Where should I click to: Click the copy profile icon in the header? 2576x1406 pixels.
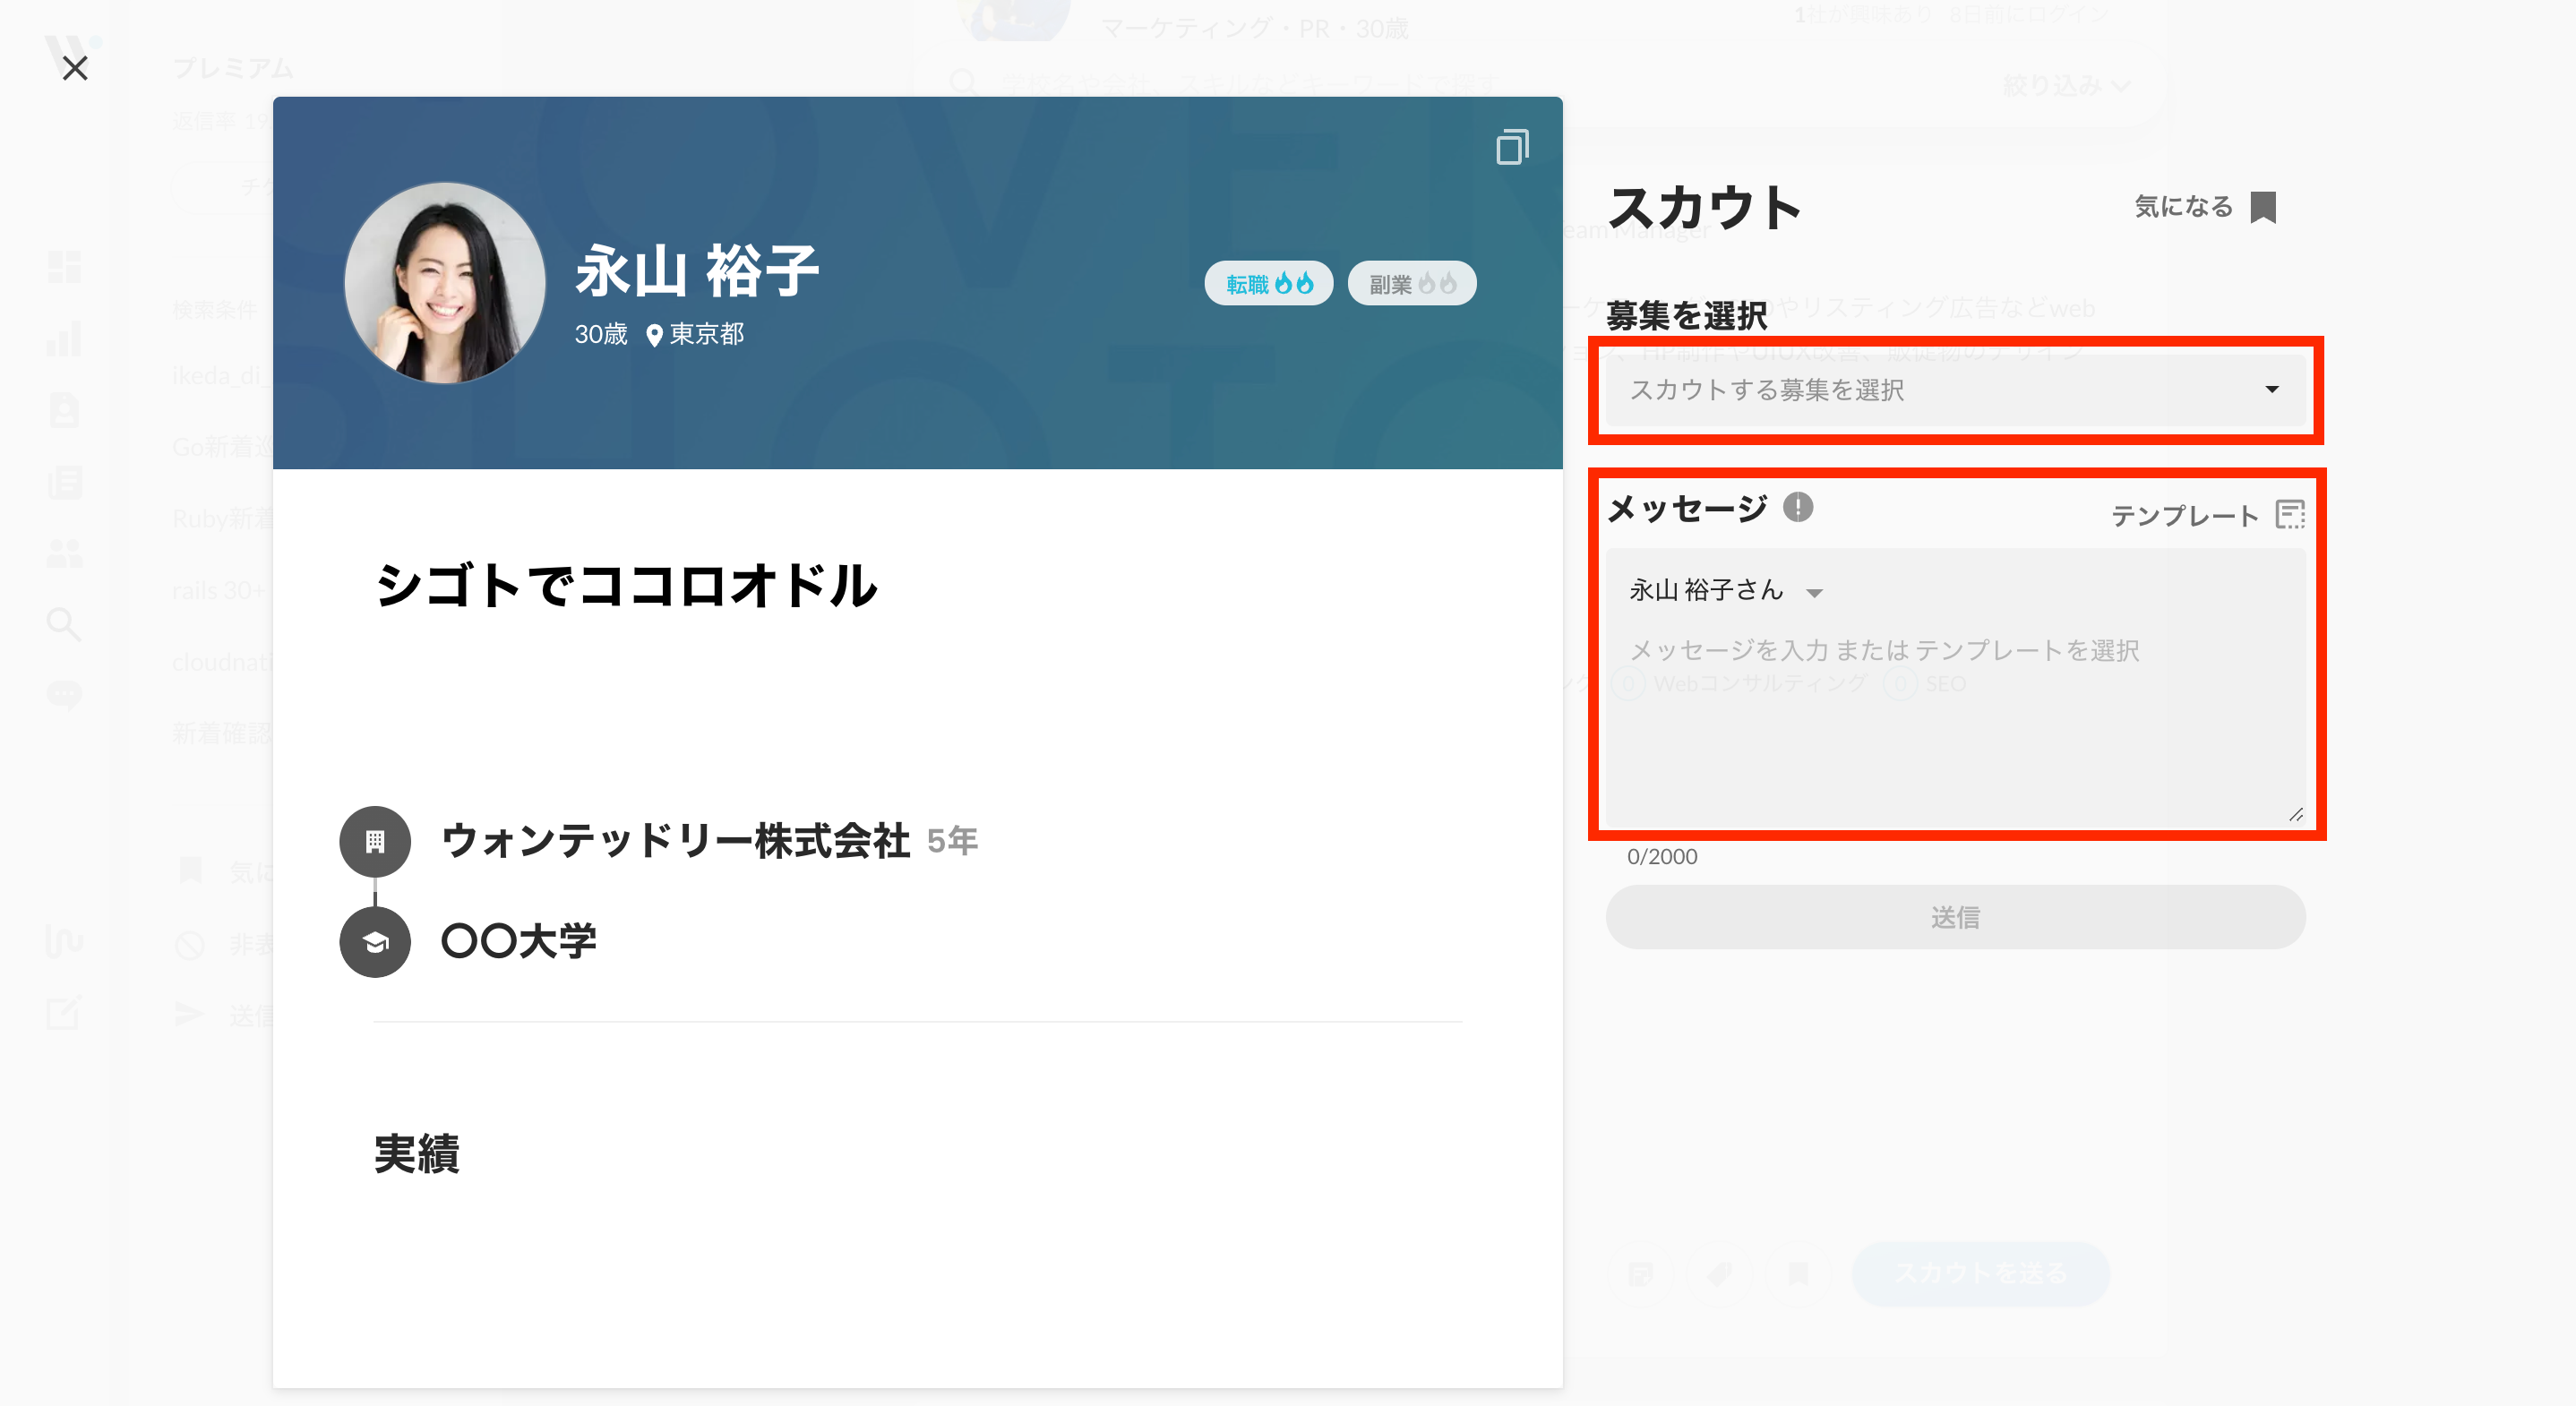pos(1511,147)
